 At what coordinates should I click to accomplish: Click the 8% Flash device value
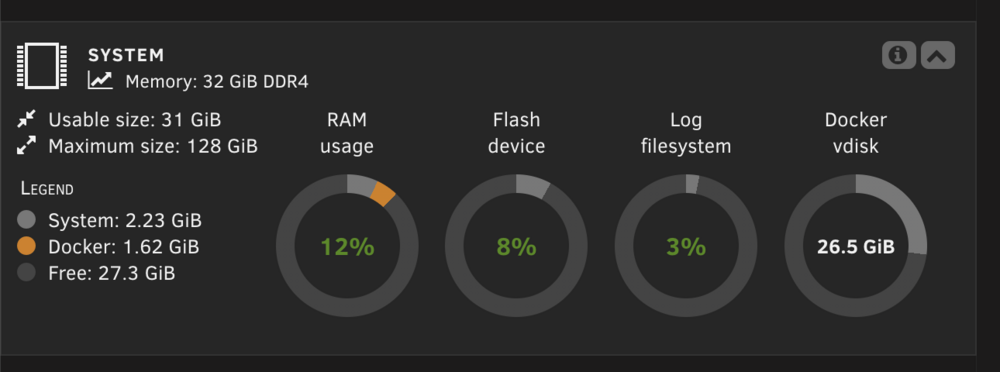[x=517, y=247]
